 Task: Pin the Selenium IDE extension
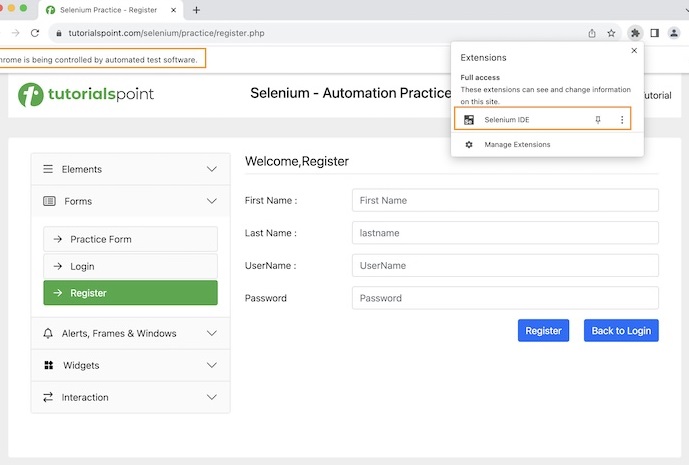click(598, 120)
